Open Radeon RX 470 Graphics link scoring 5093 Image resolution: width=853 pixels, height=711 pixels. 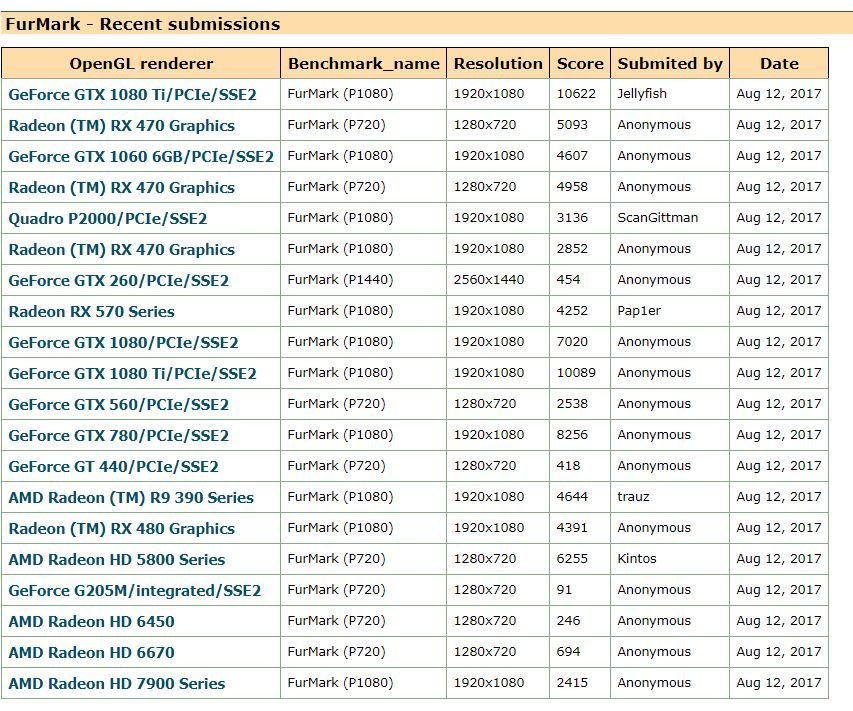pyautogui.click(x=121, y=126)
